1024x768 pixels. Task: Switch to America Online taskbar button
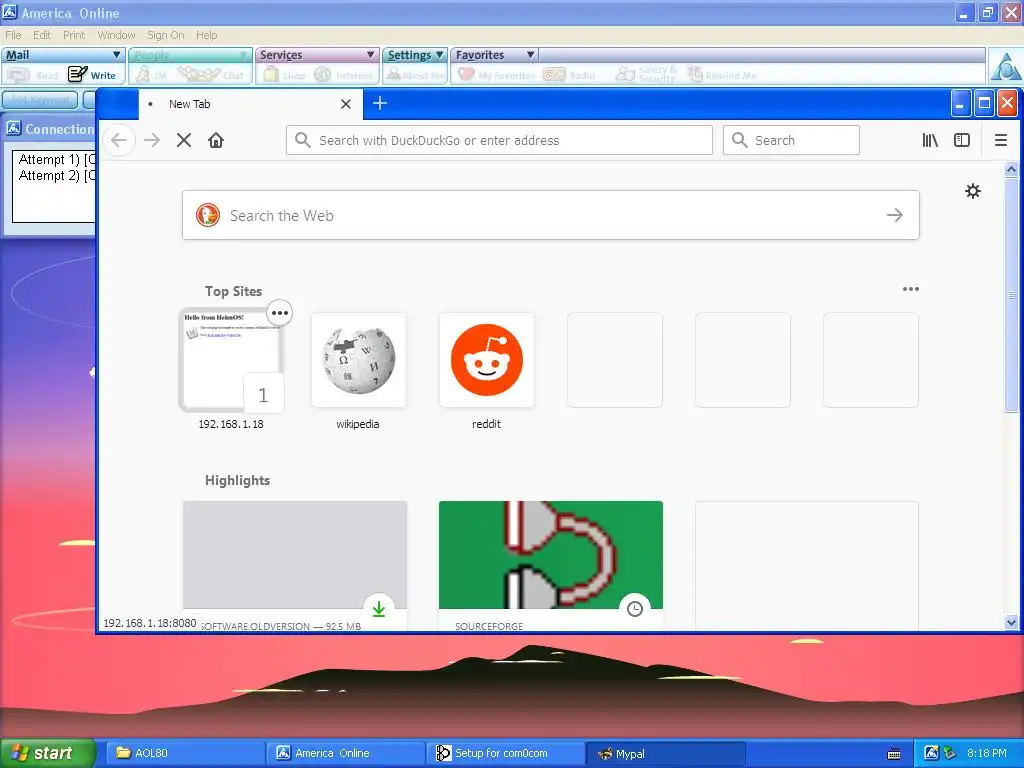pos(345,753)
